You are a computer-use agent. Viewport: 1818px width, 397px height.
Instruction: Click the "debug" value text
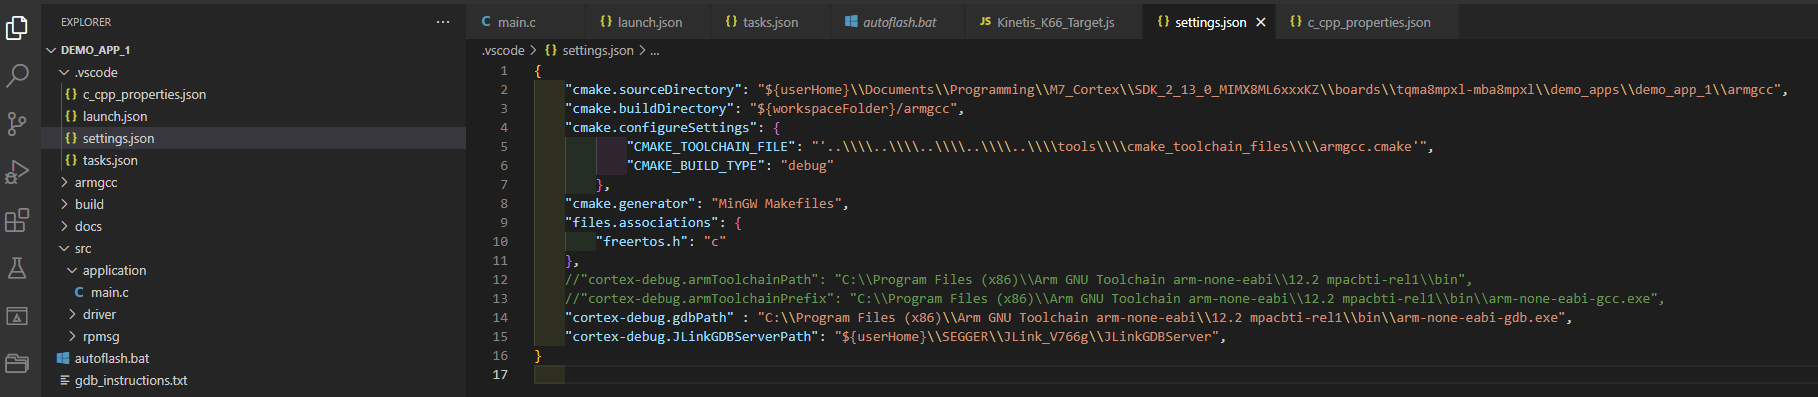(x=807, y=165)
